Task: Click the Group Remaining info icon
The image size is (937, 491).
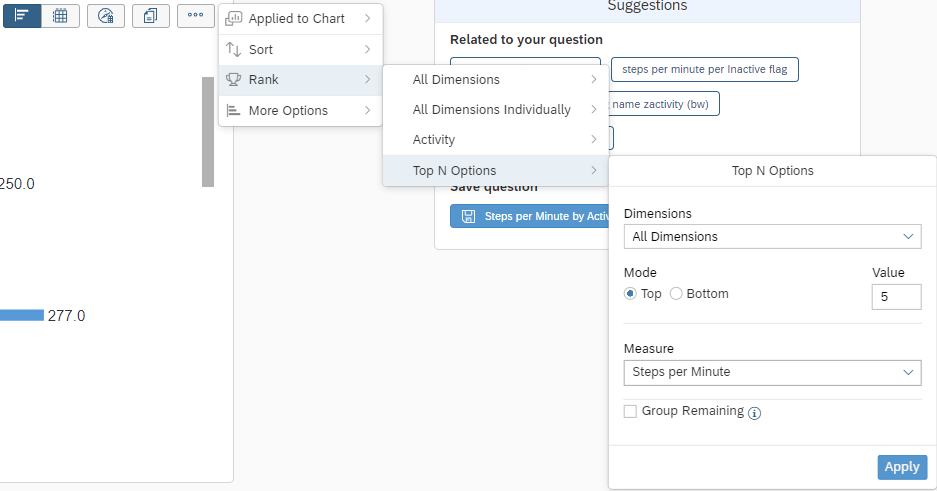Action: (755, 413)
